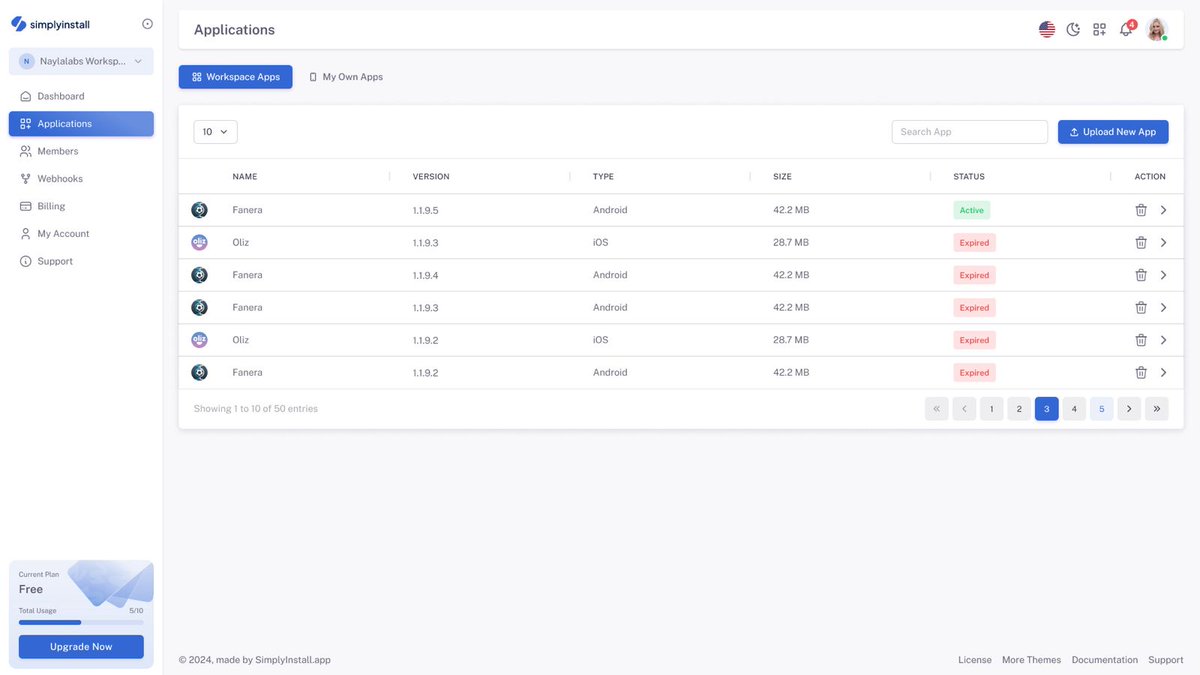This screenshot has width=1200, height=675.
Task: Focus the Search App field
Action: point(970,132)
